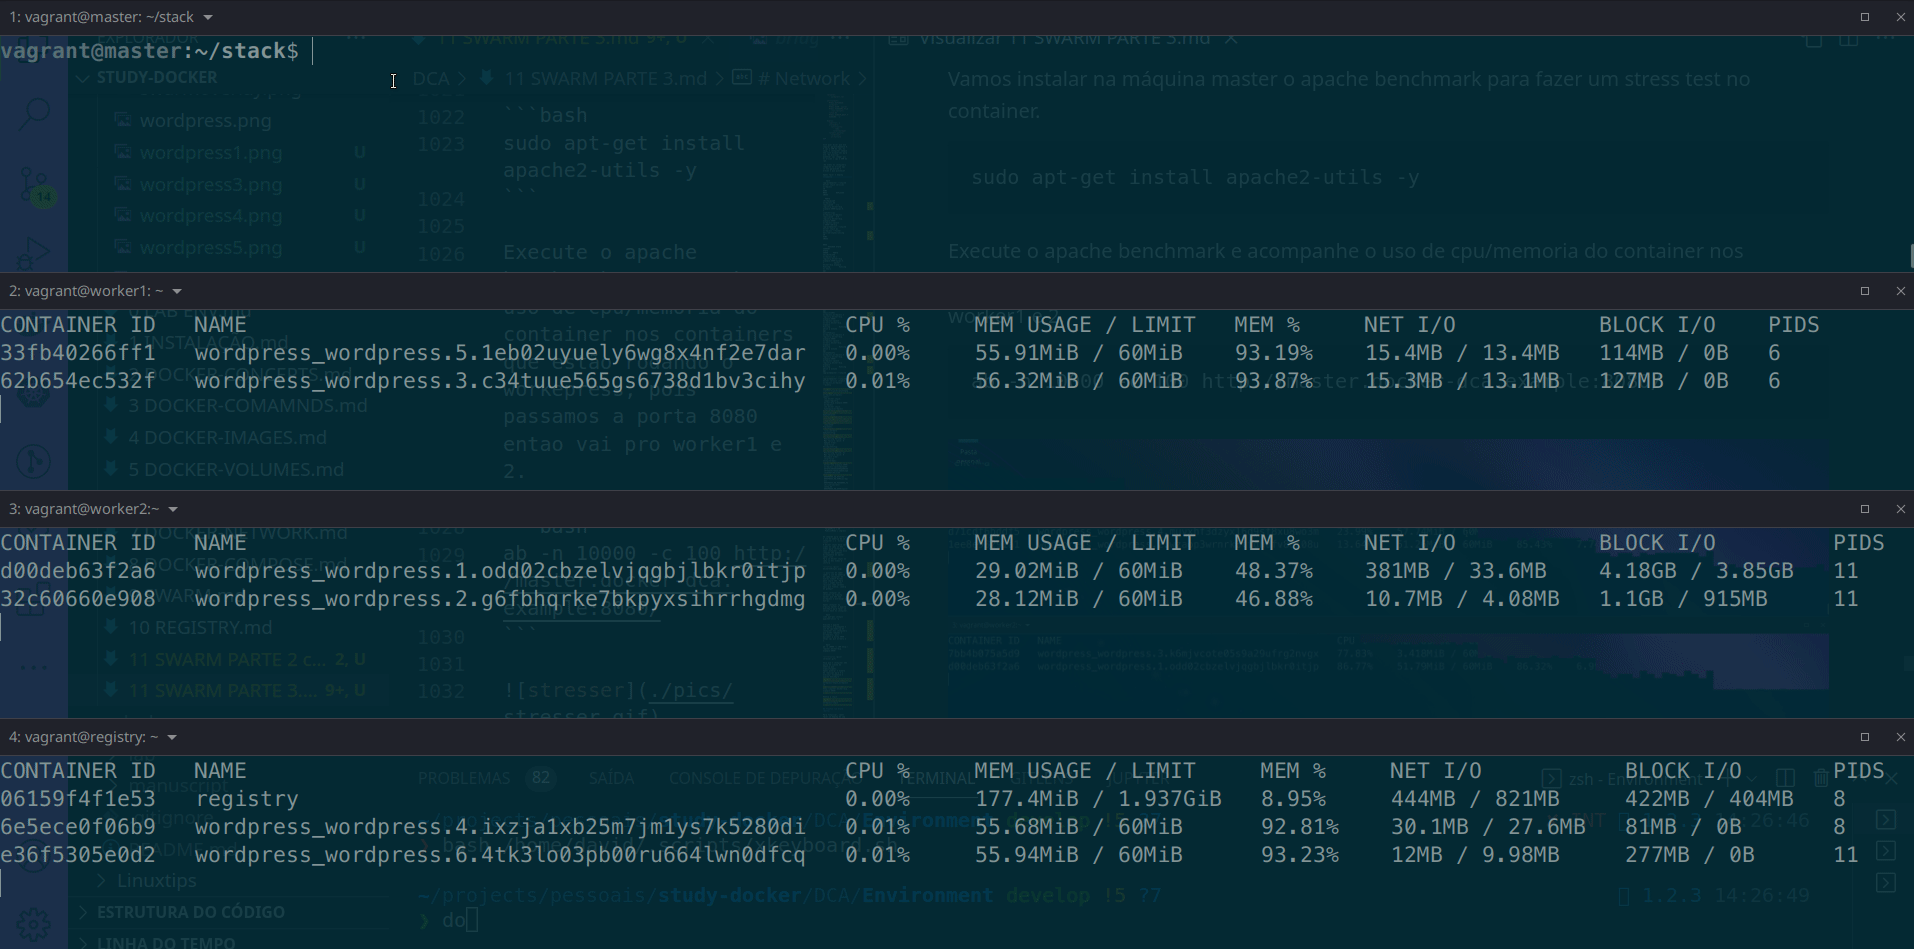The image size is (1914, 949).
Task: Open the master terminal title dropdown arrow
Action: coord(208,17)
